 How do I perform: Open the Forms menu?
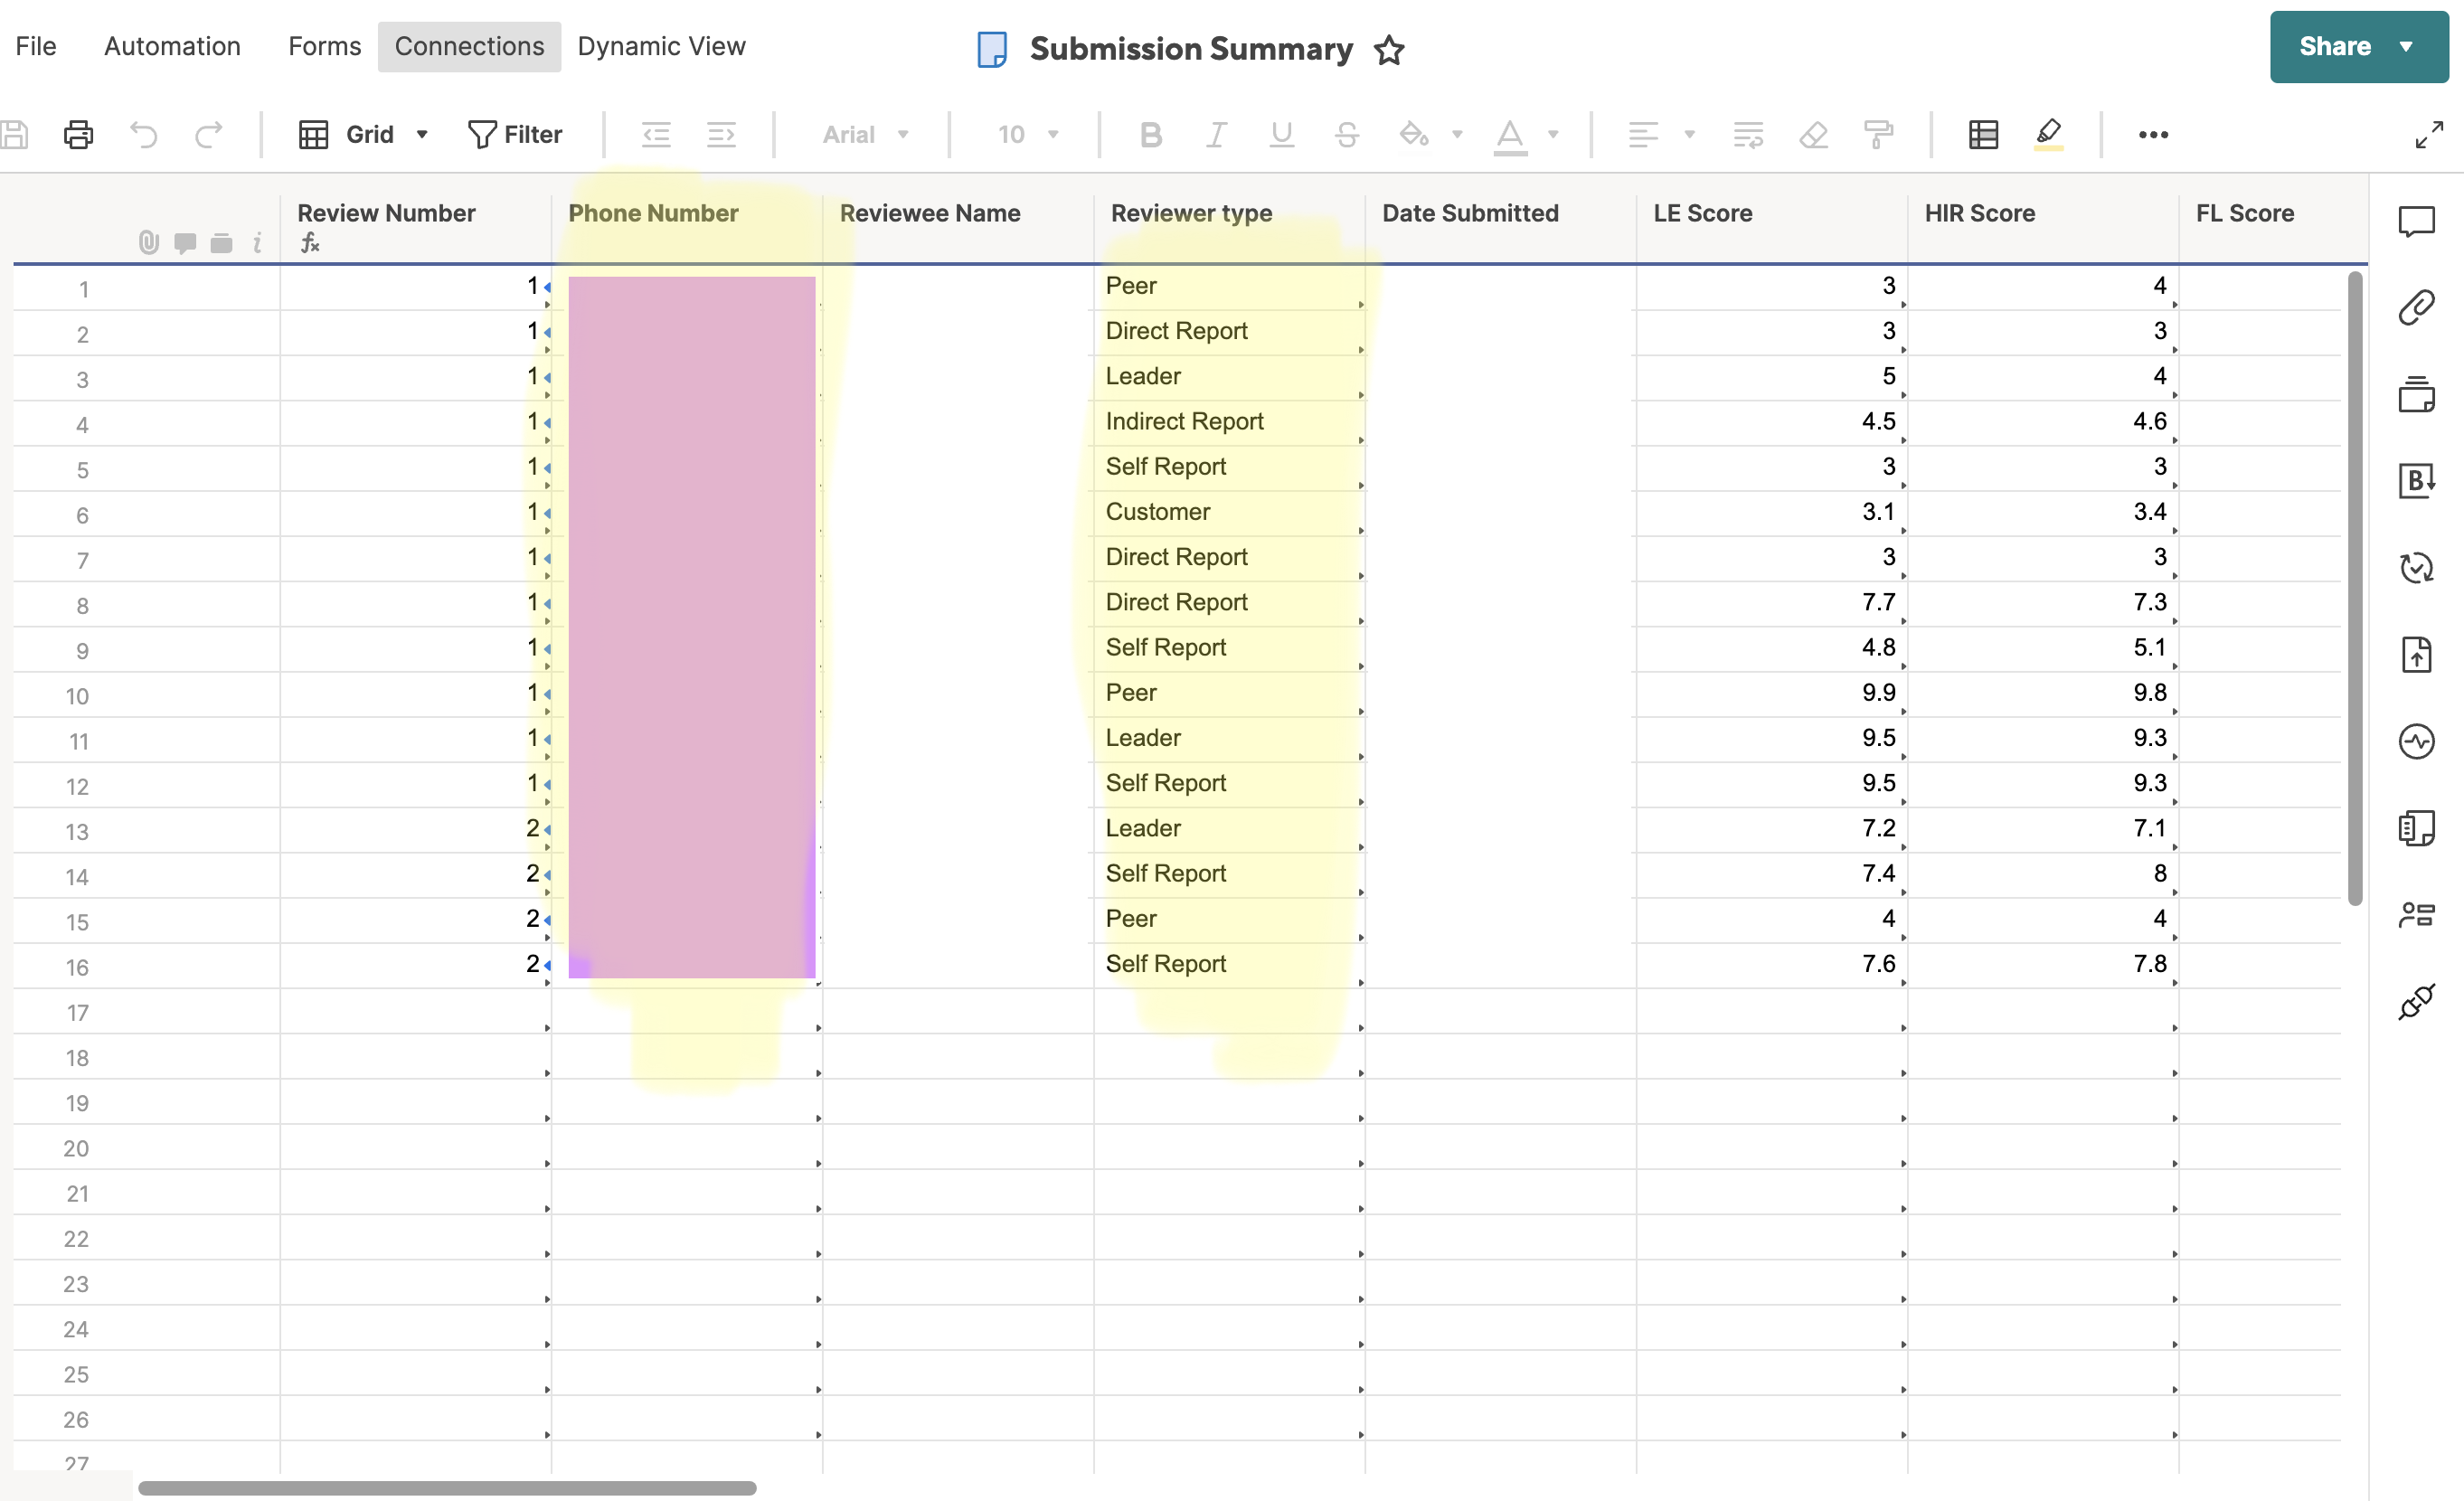tap(324, 46)
